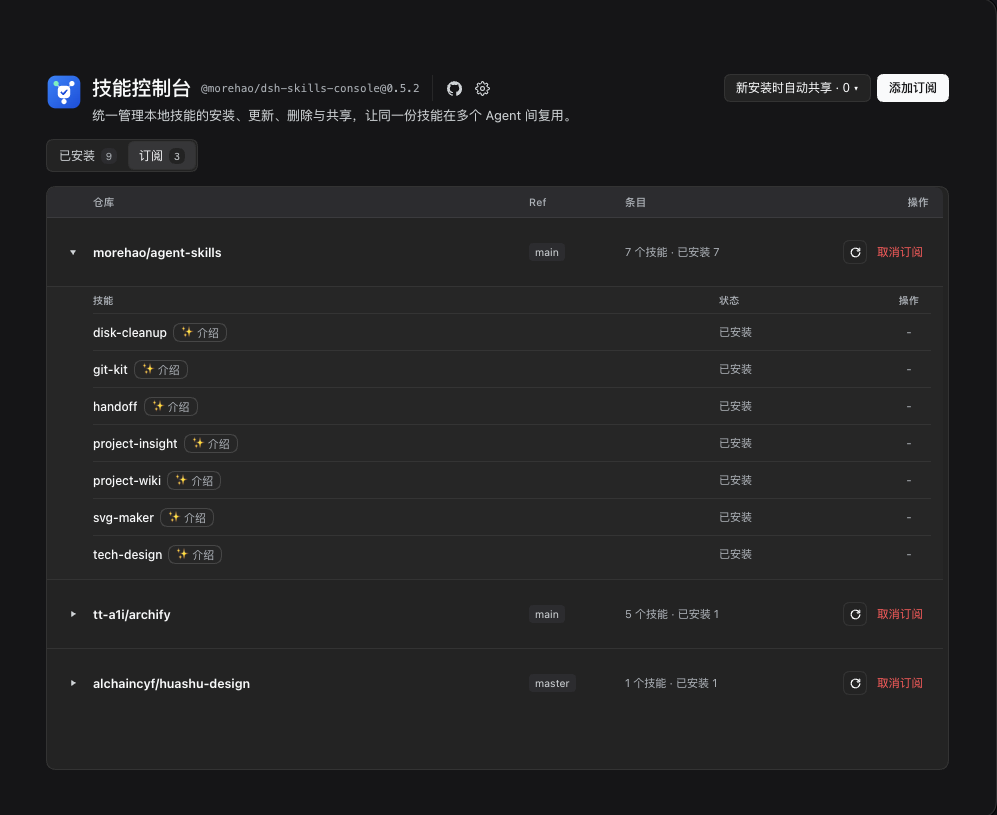The height and width of the screenshot is (815, 997).
Task: Click the Ref column header
Action: pyautogui.click(x=537, y=202)
